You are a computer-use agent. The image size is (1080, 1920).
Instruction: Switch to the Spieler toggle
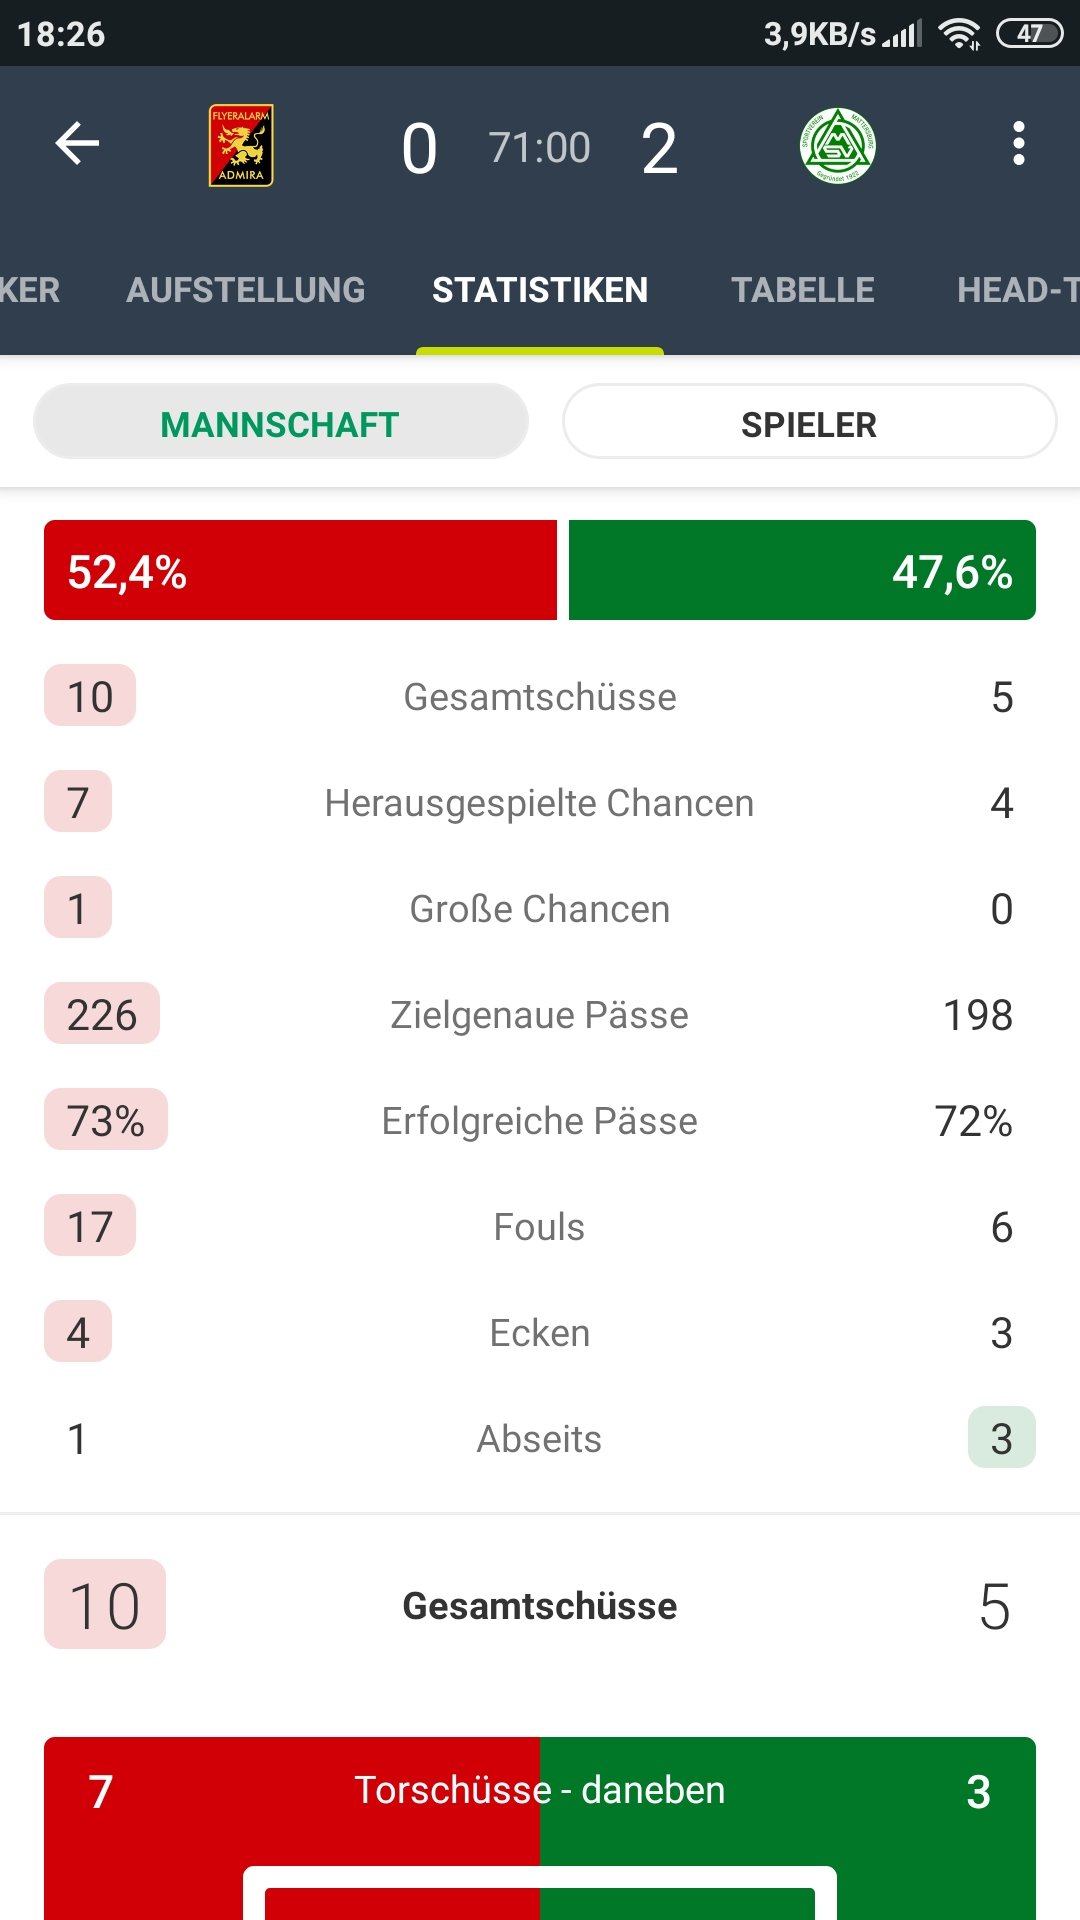809,422
